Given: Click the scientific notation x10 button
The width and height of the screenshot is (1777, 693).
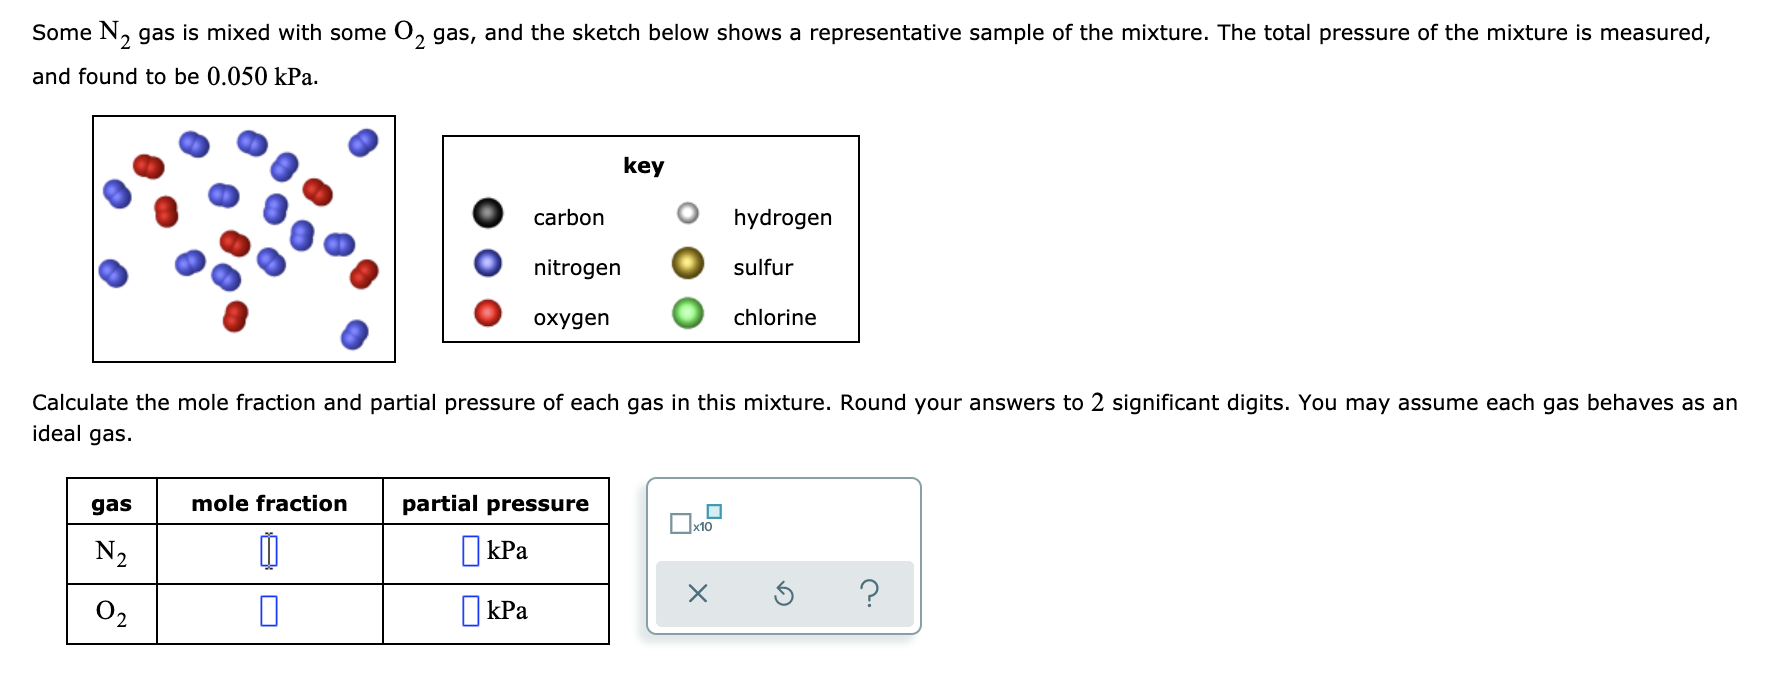Looking at the screenshot, I should [x=695, y=519].
